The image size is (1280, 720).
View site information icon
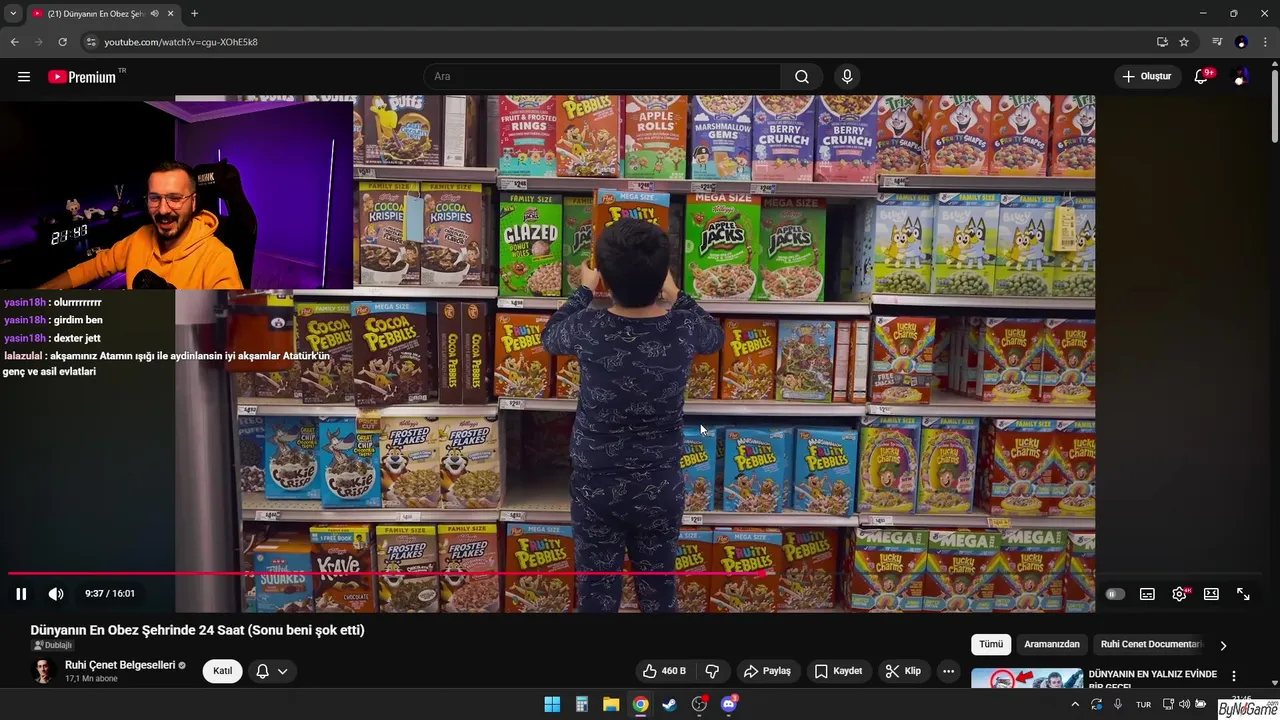click(91, 42)
